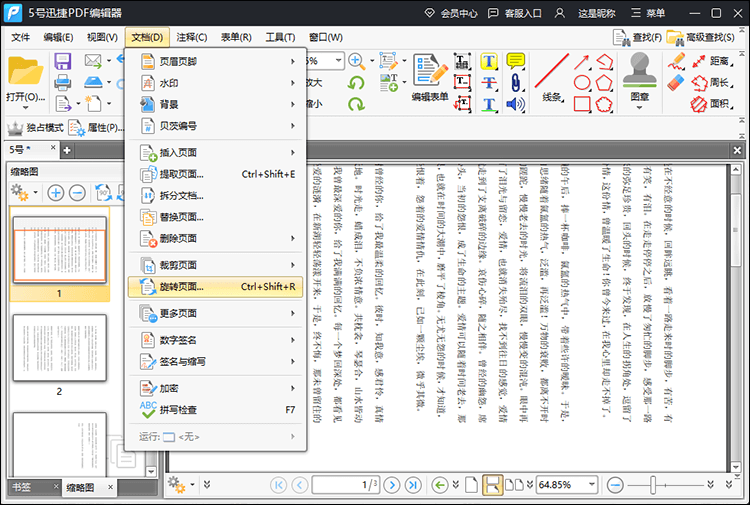The image size is (750, 505).
Task: Select the pencil drawing tool
Action: click(676, 61)
